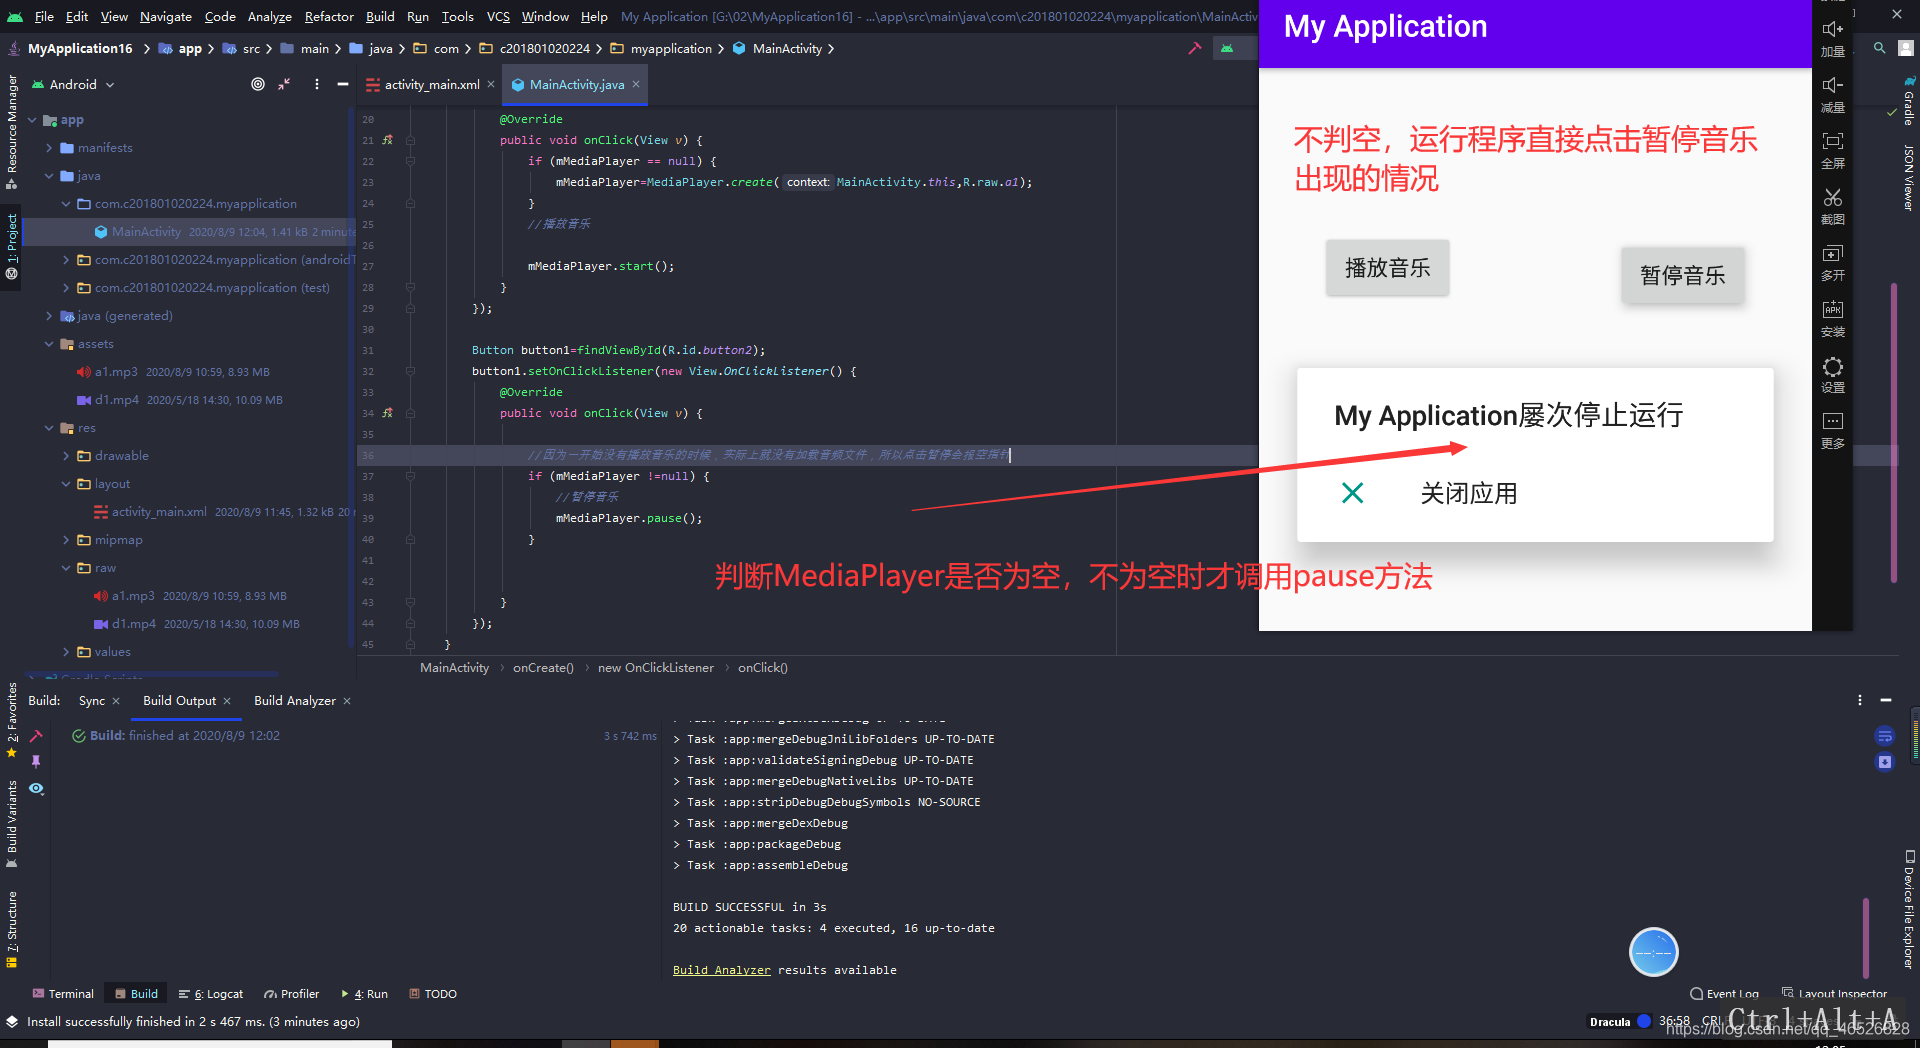The height and width of the screenshot is (1048, 1920).
Task: Toggle the Z: Structure side panel
Action: click(12, 930)
